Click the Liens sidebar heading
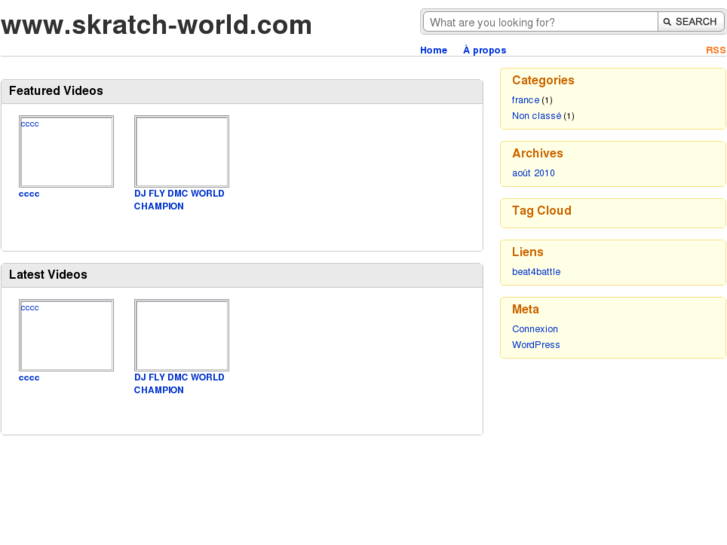Viewport: 727px width, 545px height. (x=528, y=252)
